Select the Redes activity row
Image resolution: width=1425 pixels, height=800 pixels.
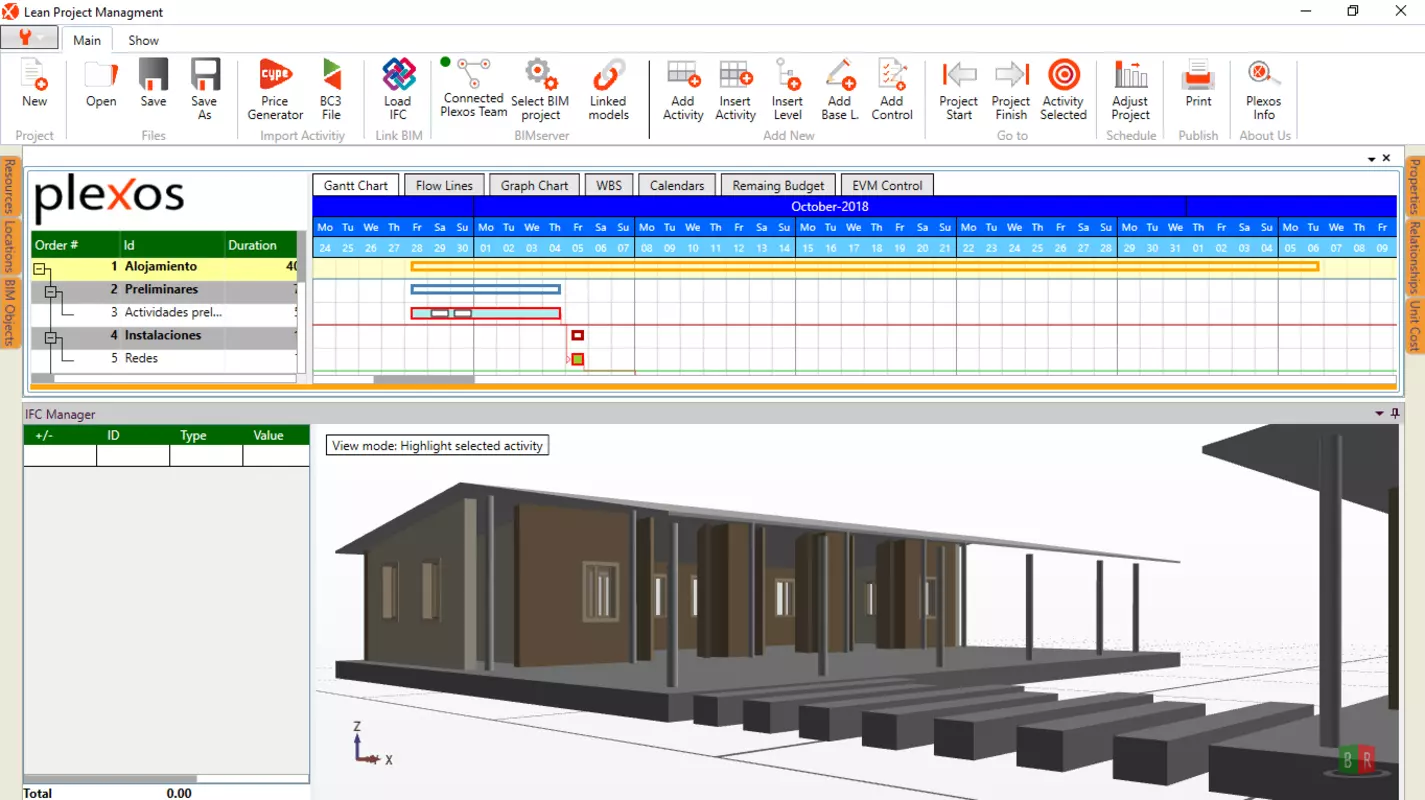click(165, 359)
